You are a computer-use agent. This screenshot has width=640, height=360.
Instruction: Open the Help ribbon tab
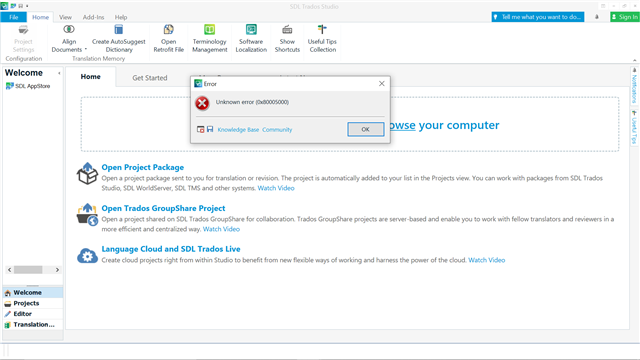pyautogui.click(x=121, y=17)
